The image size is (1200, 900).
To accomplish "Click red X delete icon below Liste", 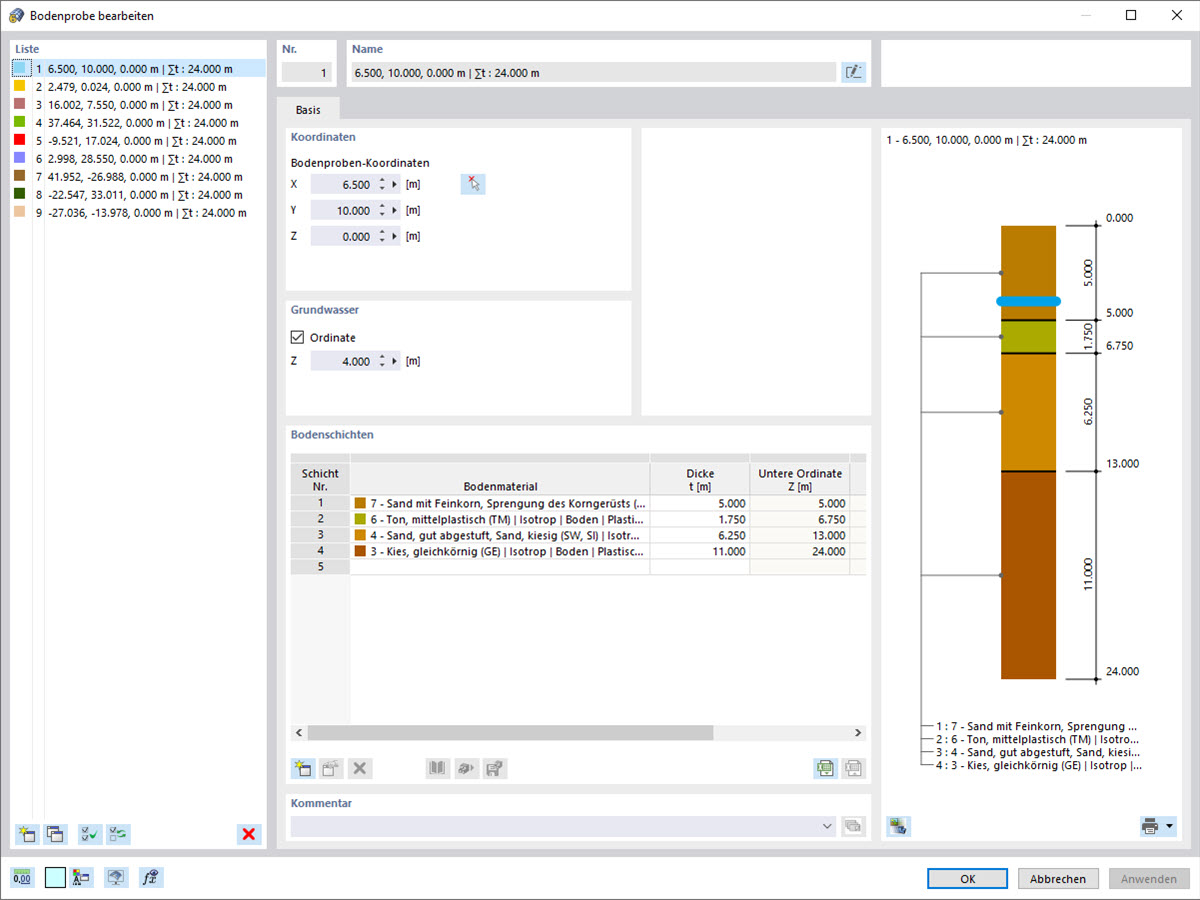I will (249, 834).
